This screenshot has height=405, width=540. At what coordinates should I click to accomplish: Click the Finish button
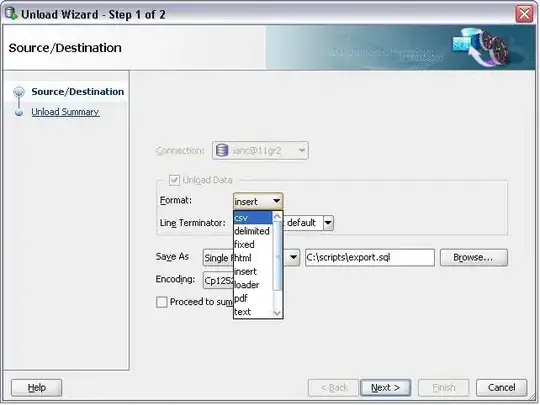(x=444, y=388)
